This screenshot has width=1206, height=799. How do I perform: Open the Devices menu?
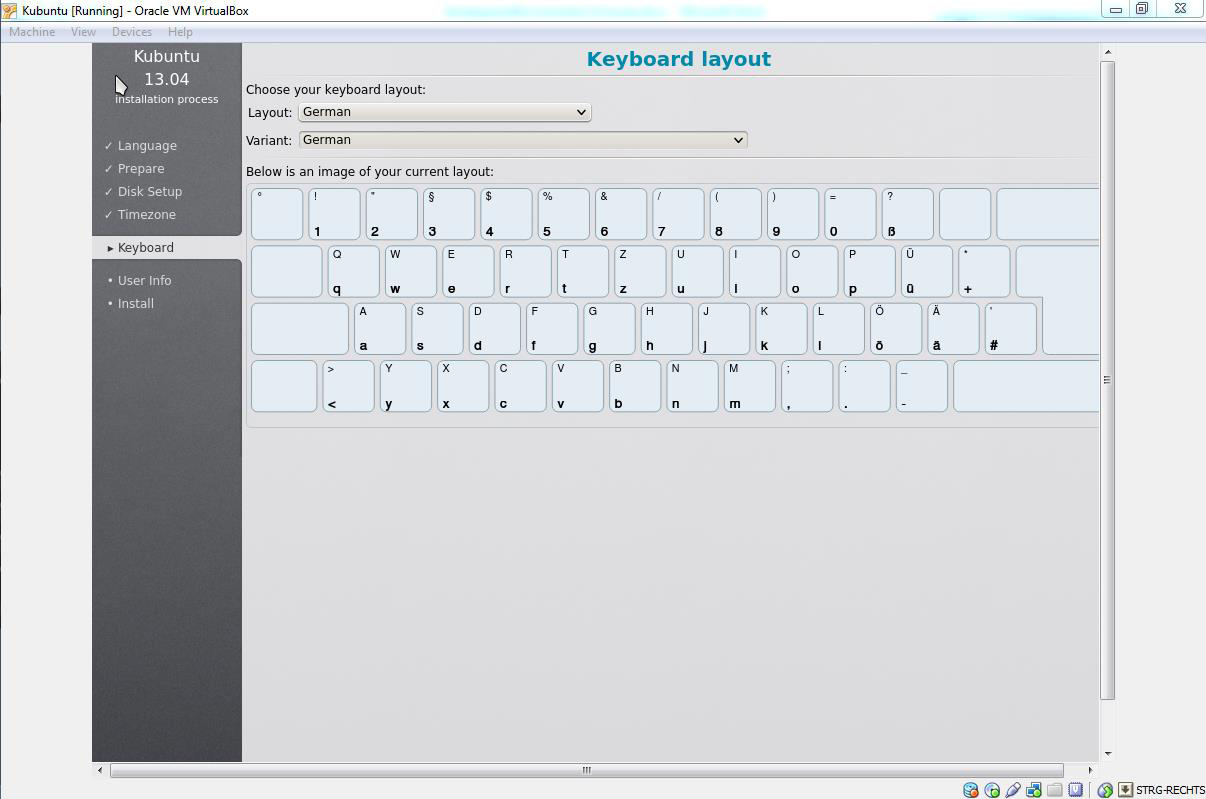click(131, 32)
